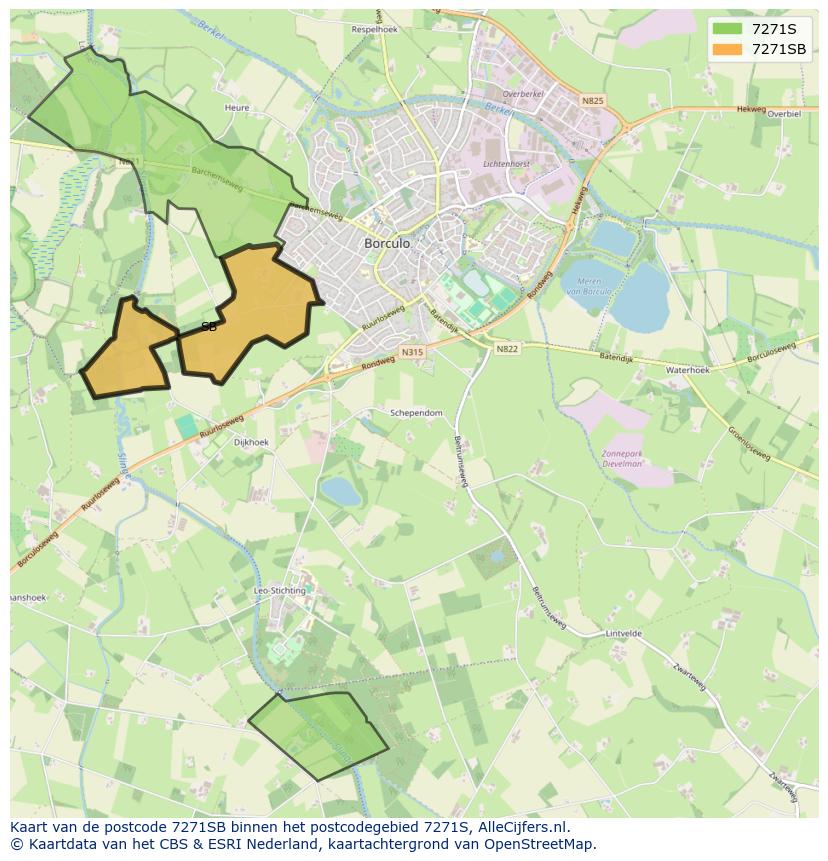Click the green postcode polygon south of Leo-Stichting

pyautogui.click(x=315, y=735)
